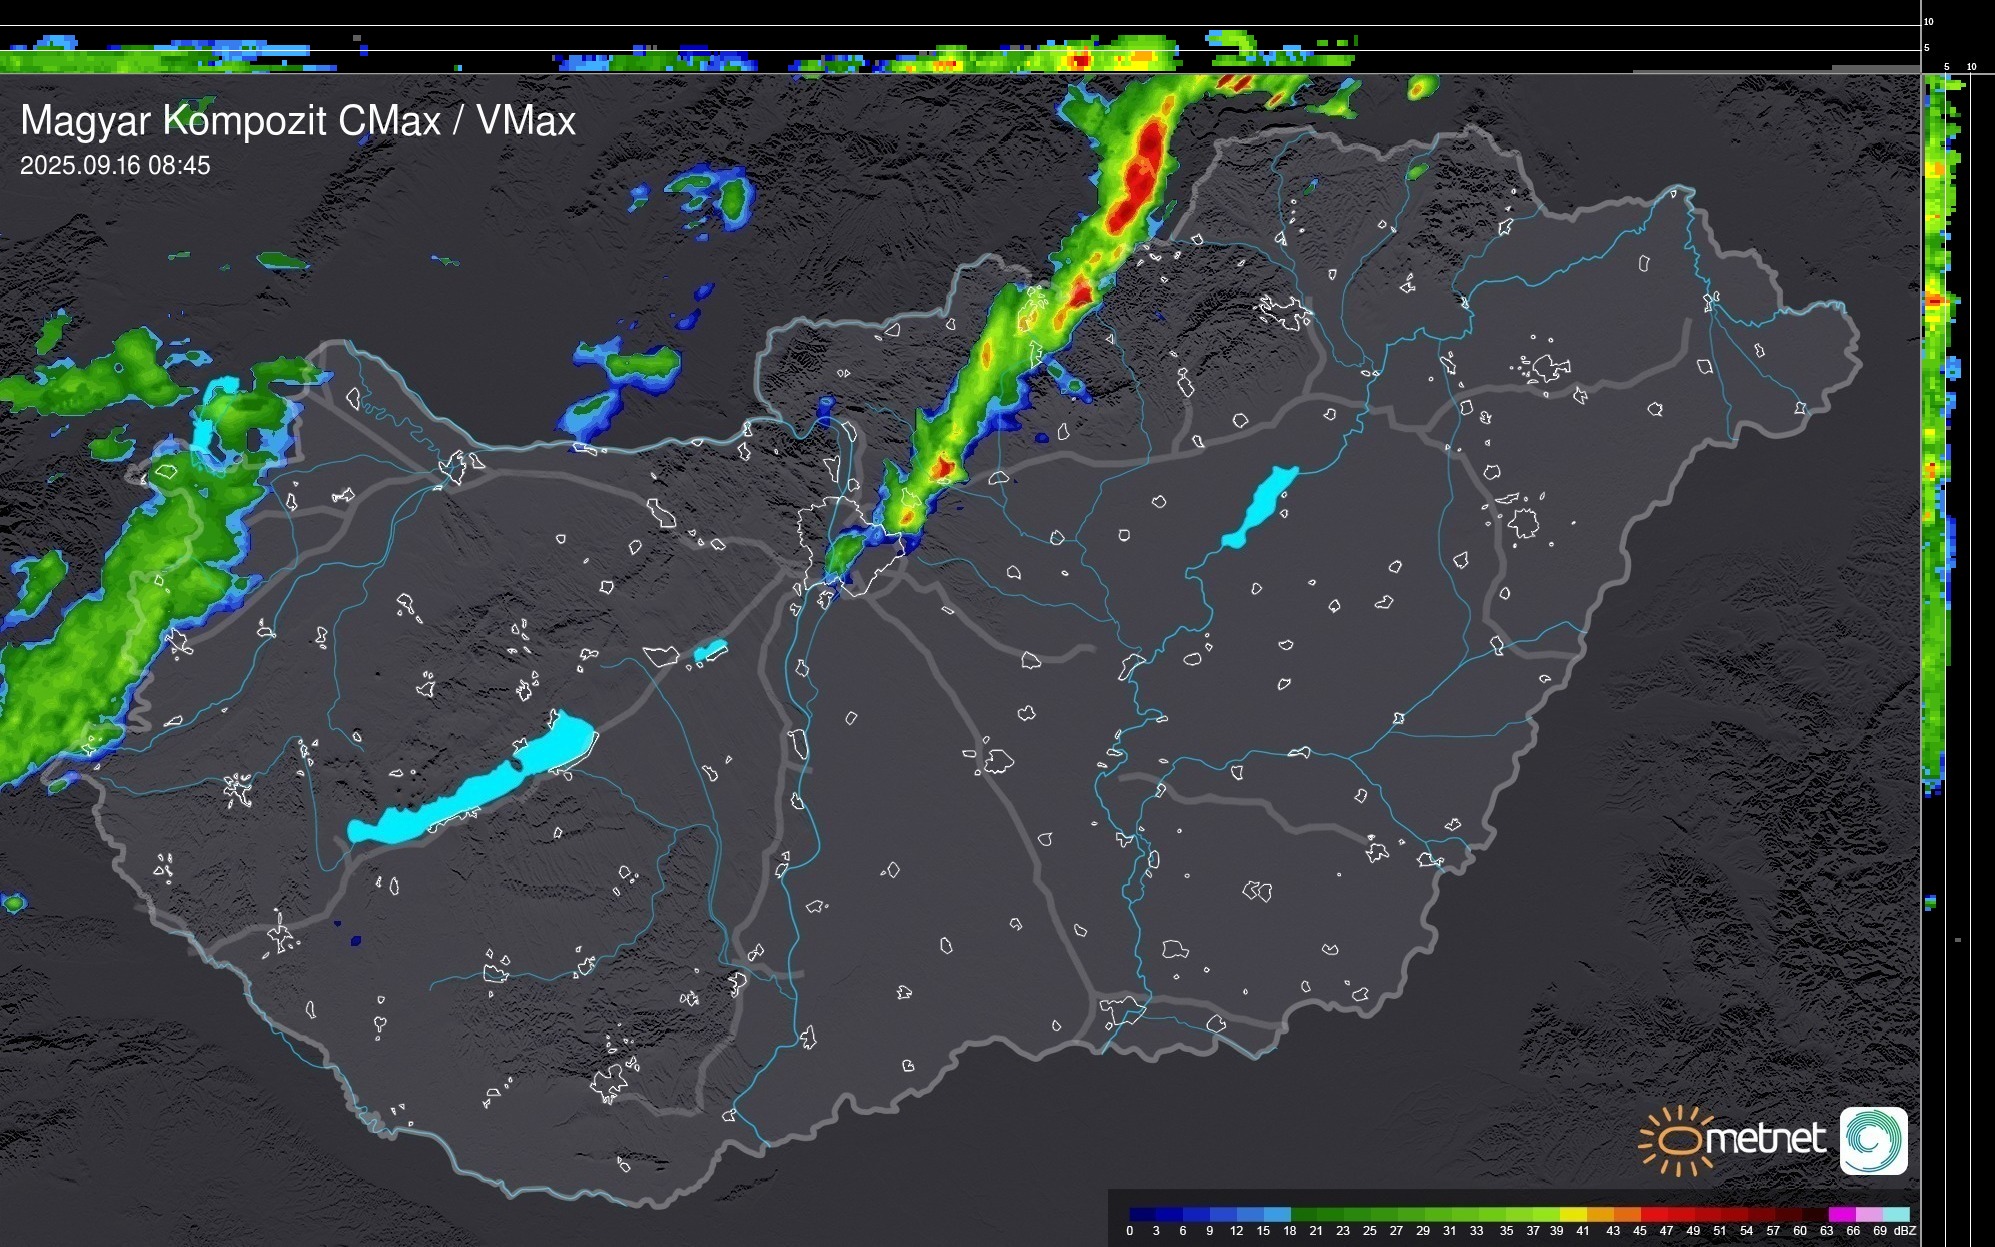Viewport: 1995px width, 1247px height.
Task: Click the Magyar Kompozit CMax / VMax title
Action: (298, 121)
